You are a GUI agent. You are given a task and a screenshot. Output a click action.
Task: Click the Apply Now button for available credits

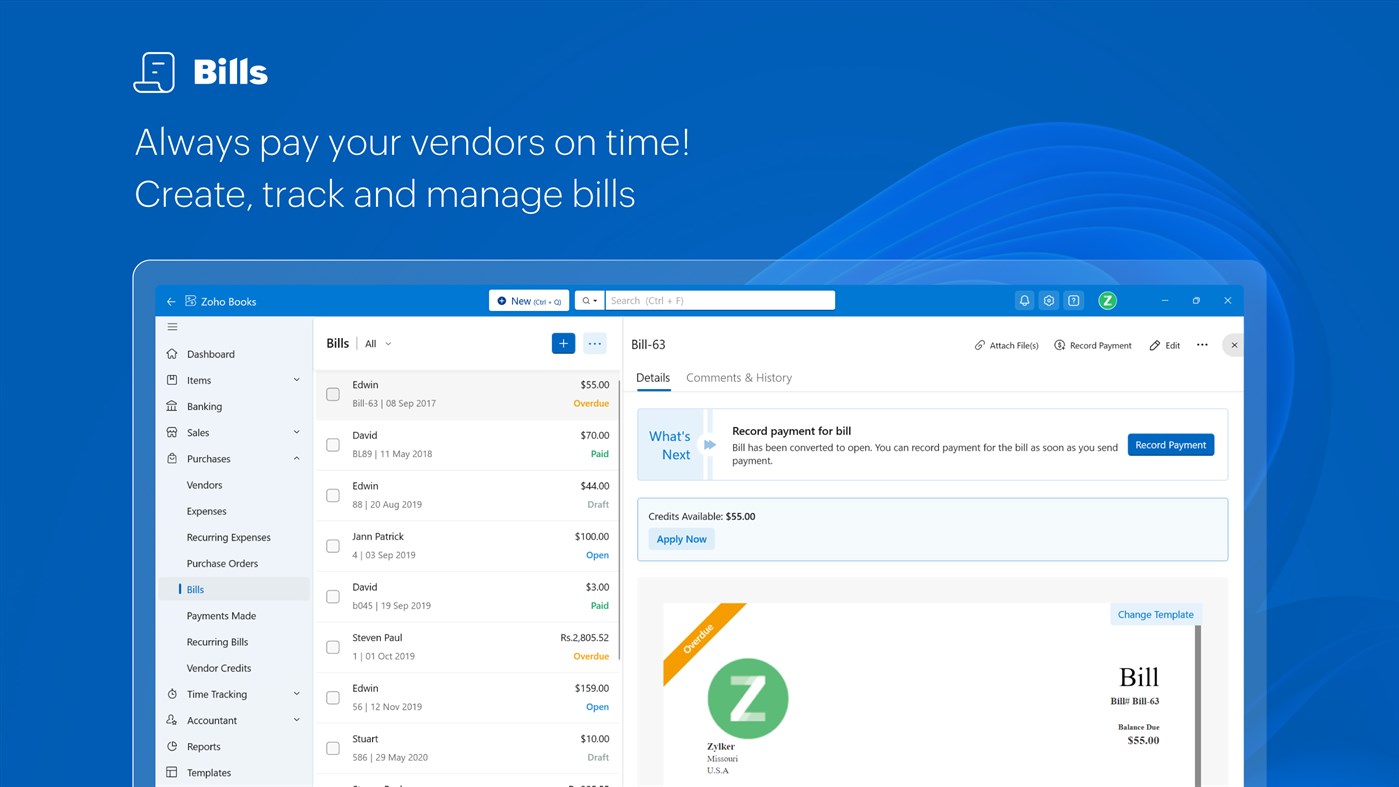(681, 538)
